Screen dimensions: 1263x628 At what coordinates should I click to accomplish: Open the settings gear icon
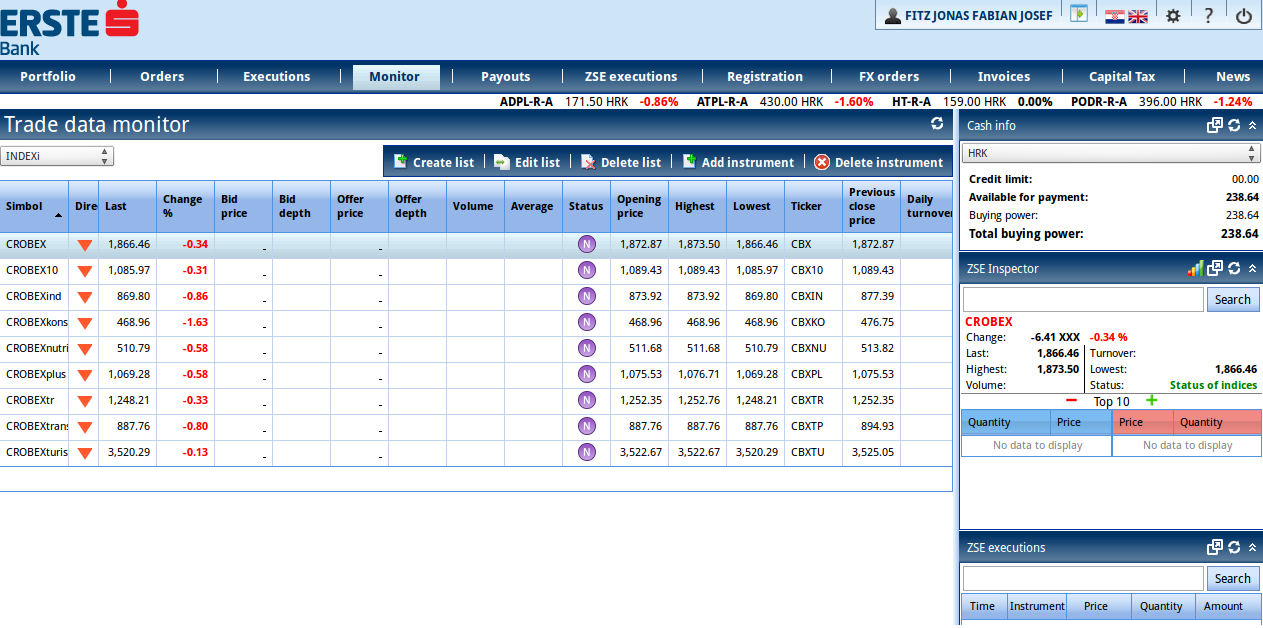pos(1173,16)
